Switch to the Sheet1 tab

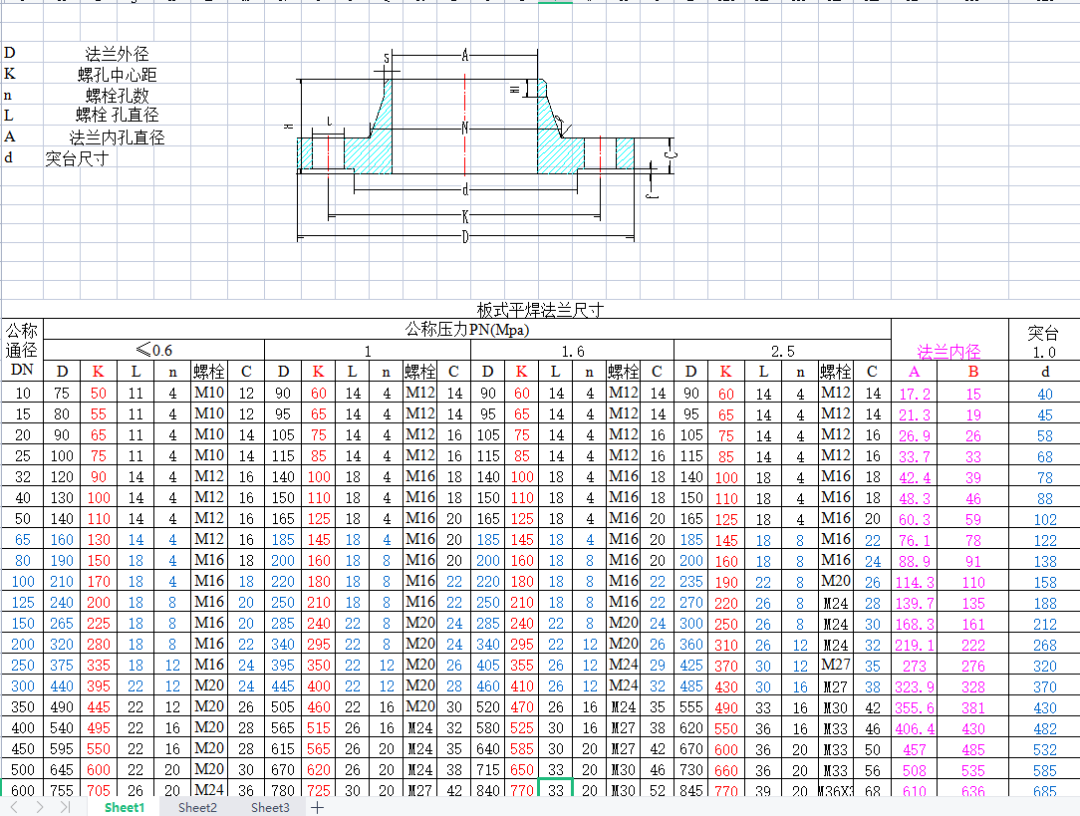click(125, 807)
